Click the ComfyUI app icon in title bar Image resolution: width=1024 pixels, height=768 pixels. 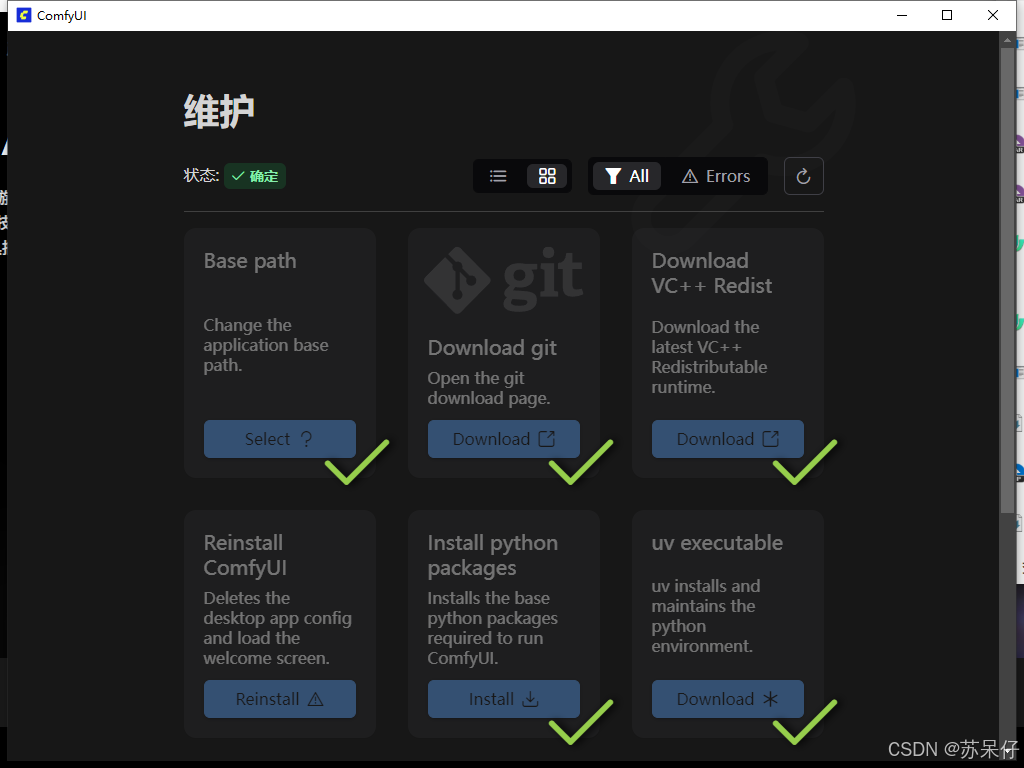pyautogui.click(x=24, y=15)
